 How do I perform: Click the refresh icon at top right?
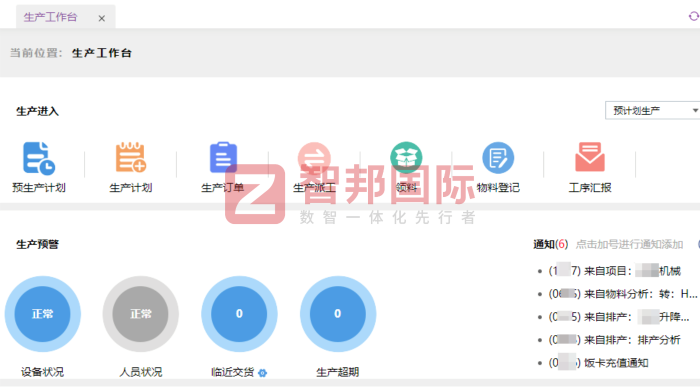click(694, 17)
